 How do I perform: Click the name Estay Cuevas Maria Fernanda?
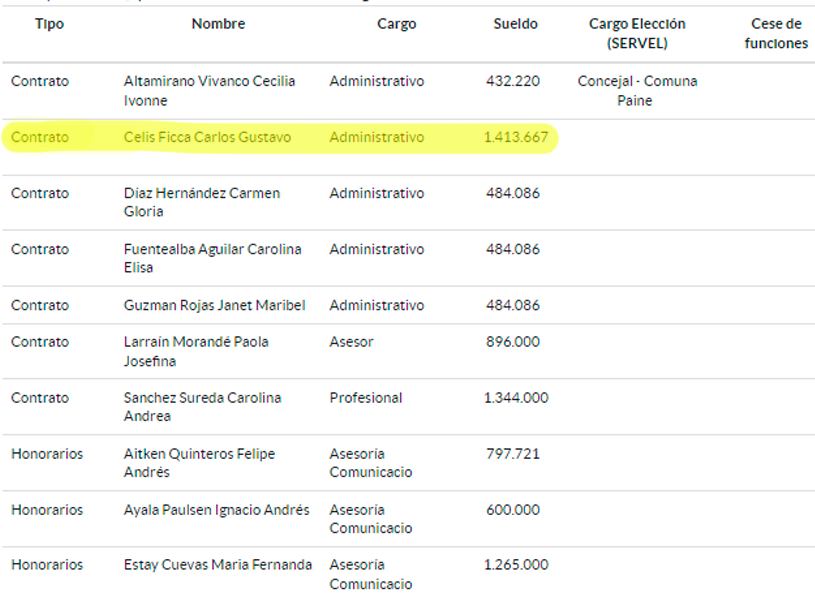(x=217, y=565)
